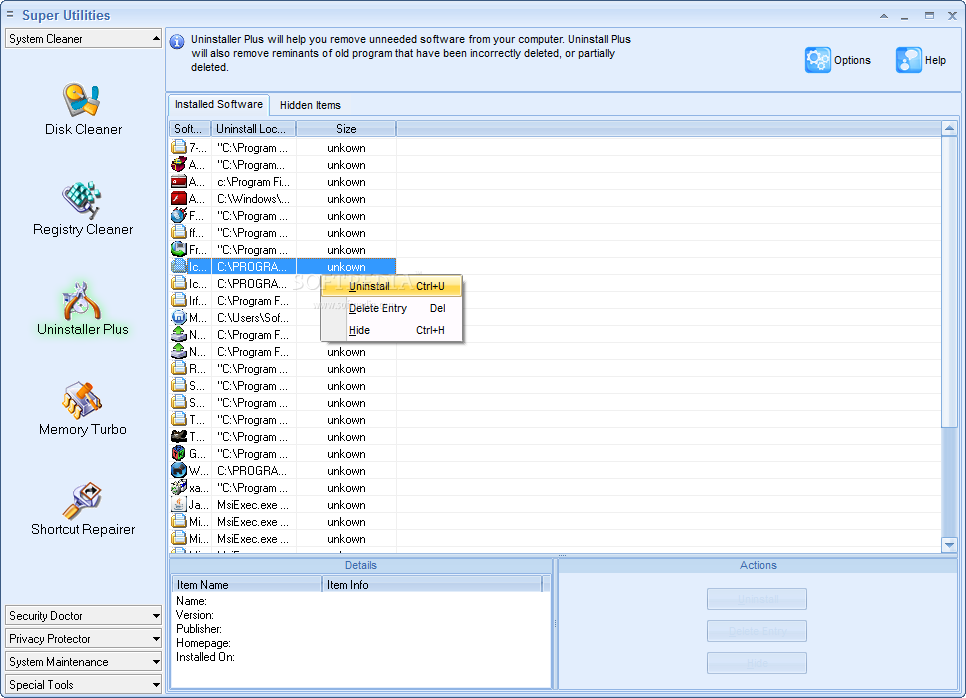Click the Options text label
This screenshot has width=966, height=698.
(852, 60)
